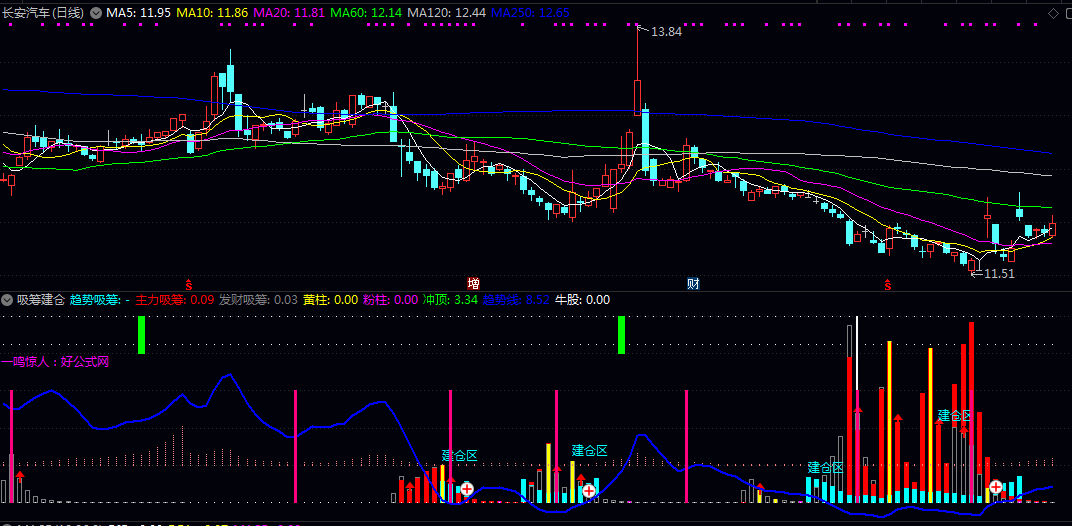The image size is (1072, 526).
Task: Click the 13.84 high price label
Action: click(666, 31)
